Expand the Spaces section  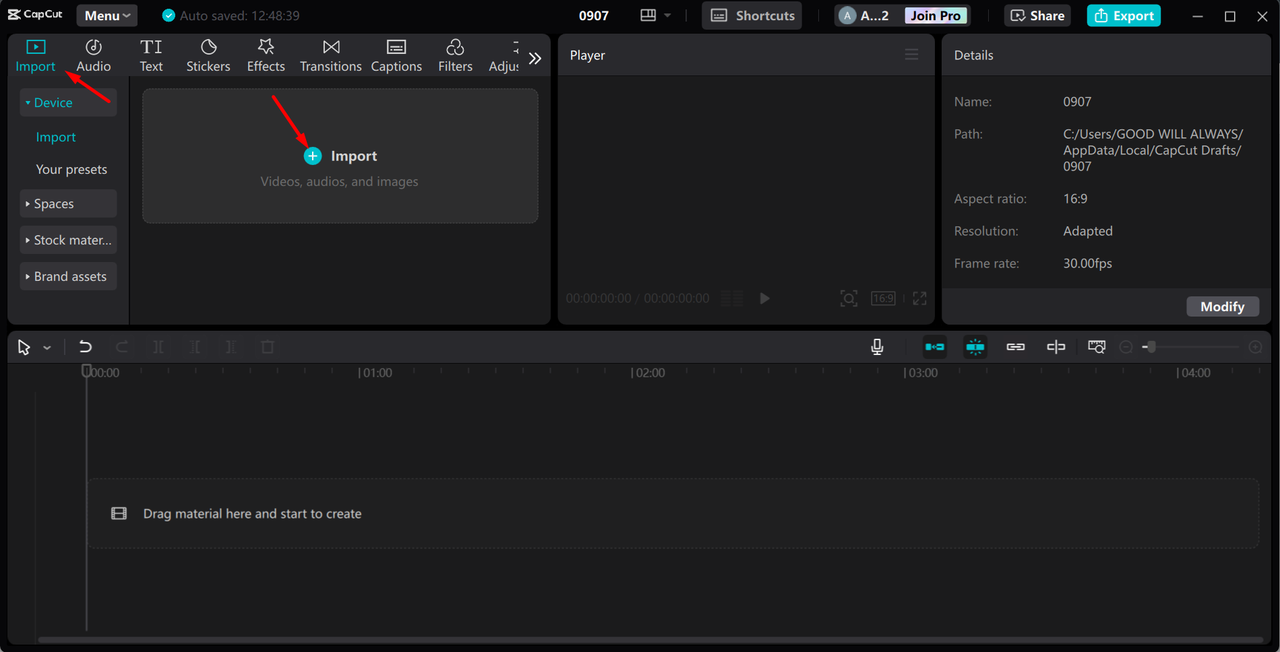(68, 203)
